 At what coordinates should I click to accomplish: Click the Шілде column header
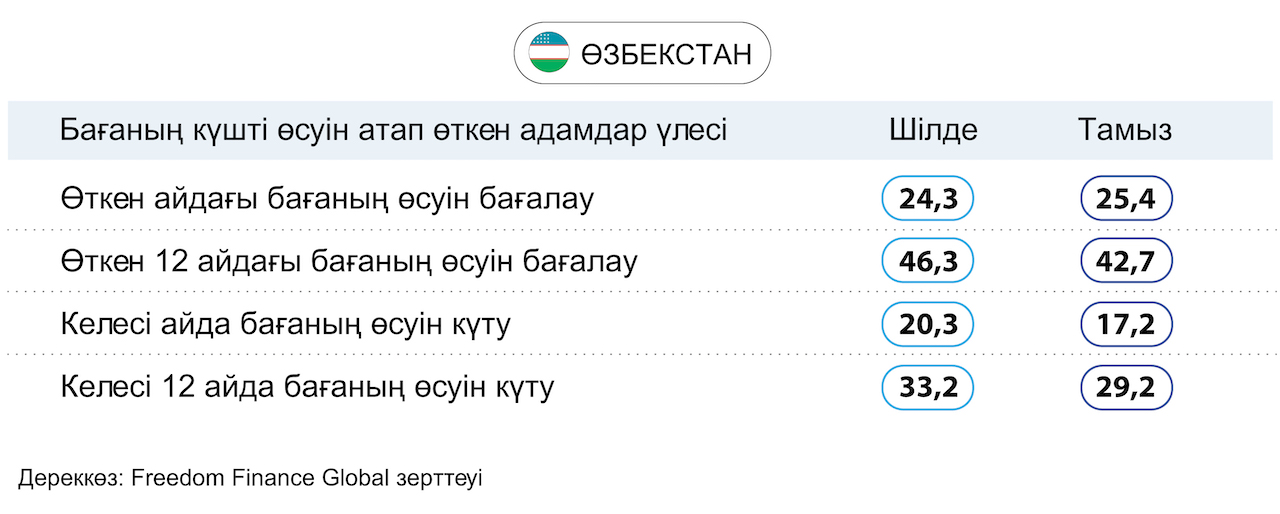[933, 131]
